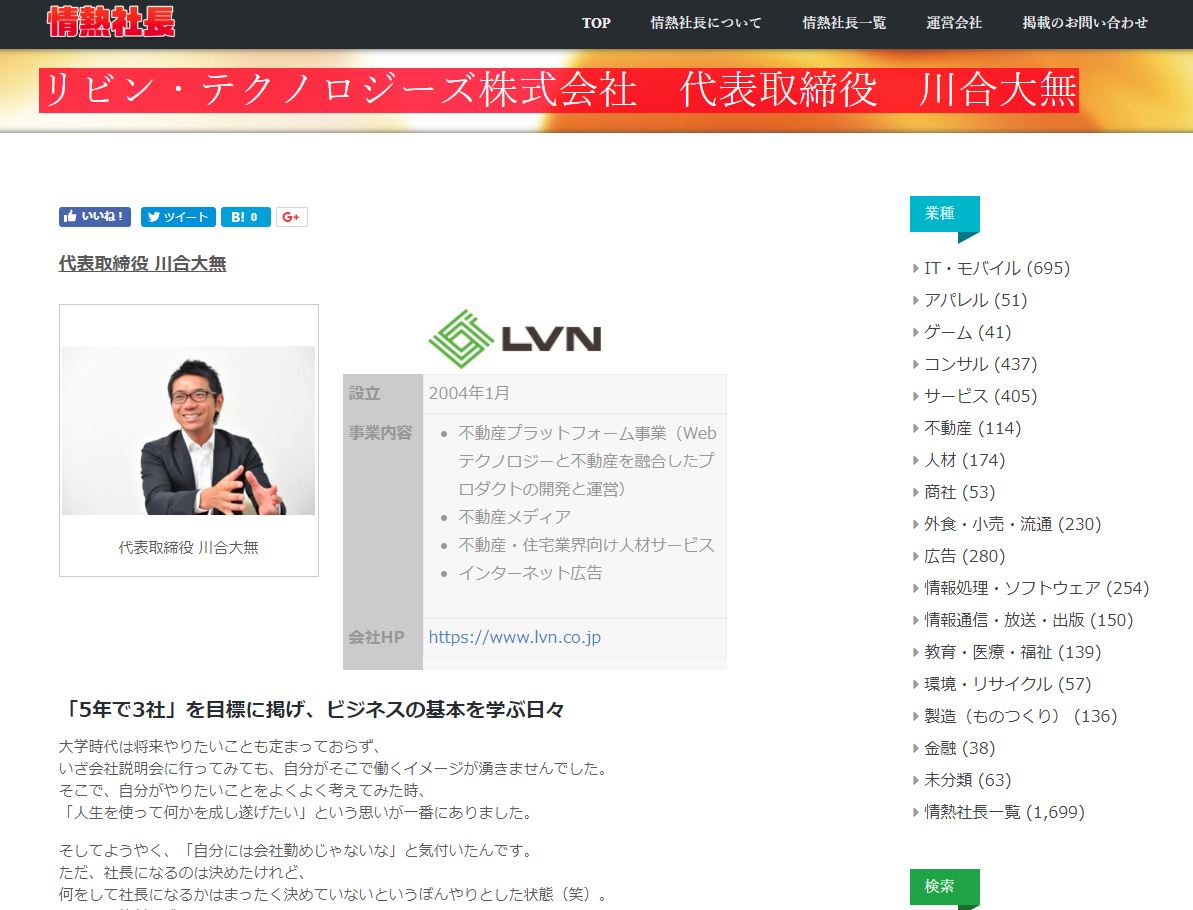The image size is (1193, 910).
Task: Open the https://www.lvn.co.jp company link
Action: coord(514,637)
